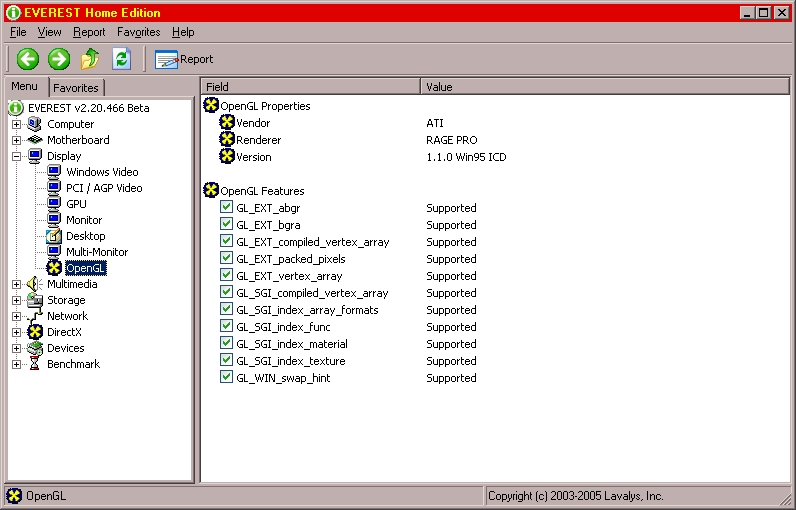Click the Network cable icon
The image size is (796, 510).
tap(35, 316)
